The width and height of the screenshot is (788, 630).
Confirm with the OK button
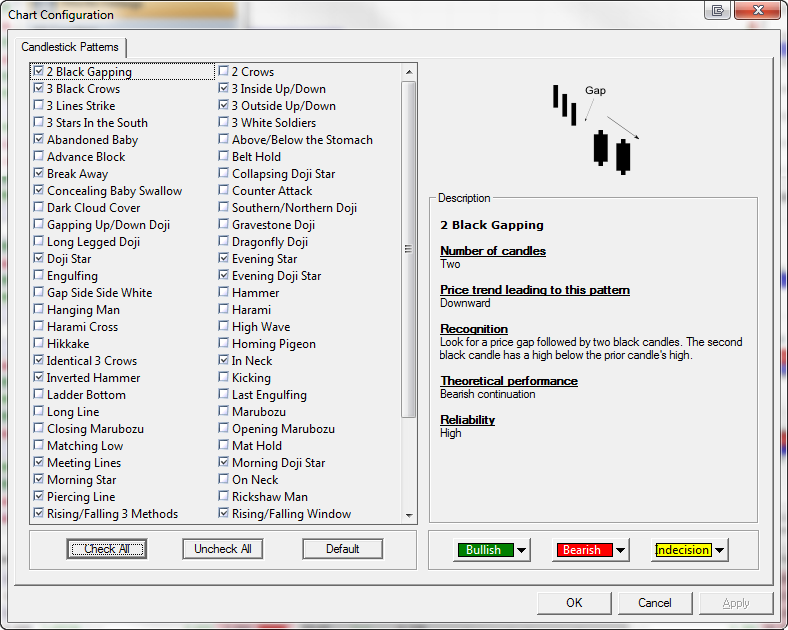[574, 603]
